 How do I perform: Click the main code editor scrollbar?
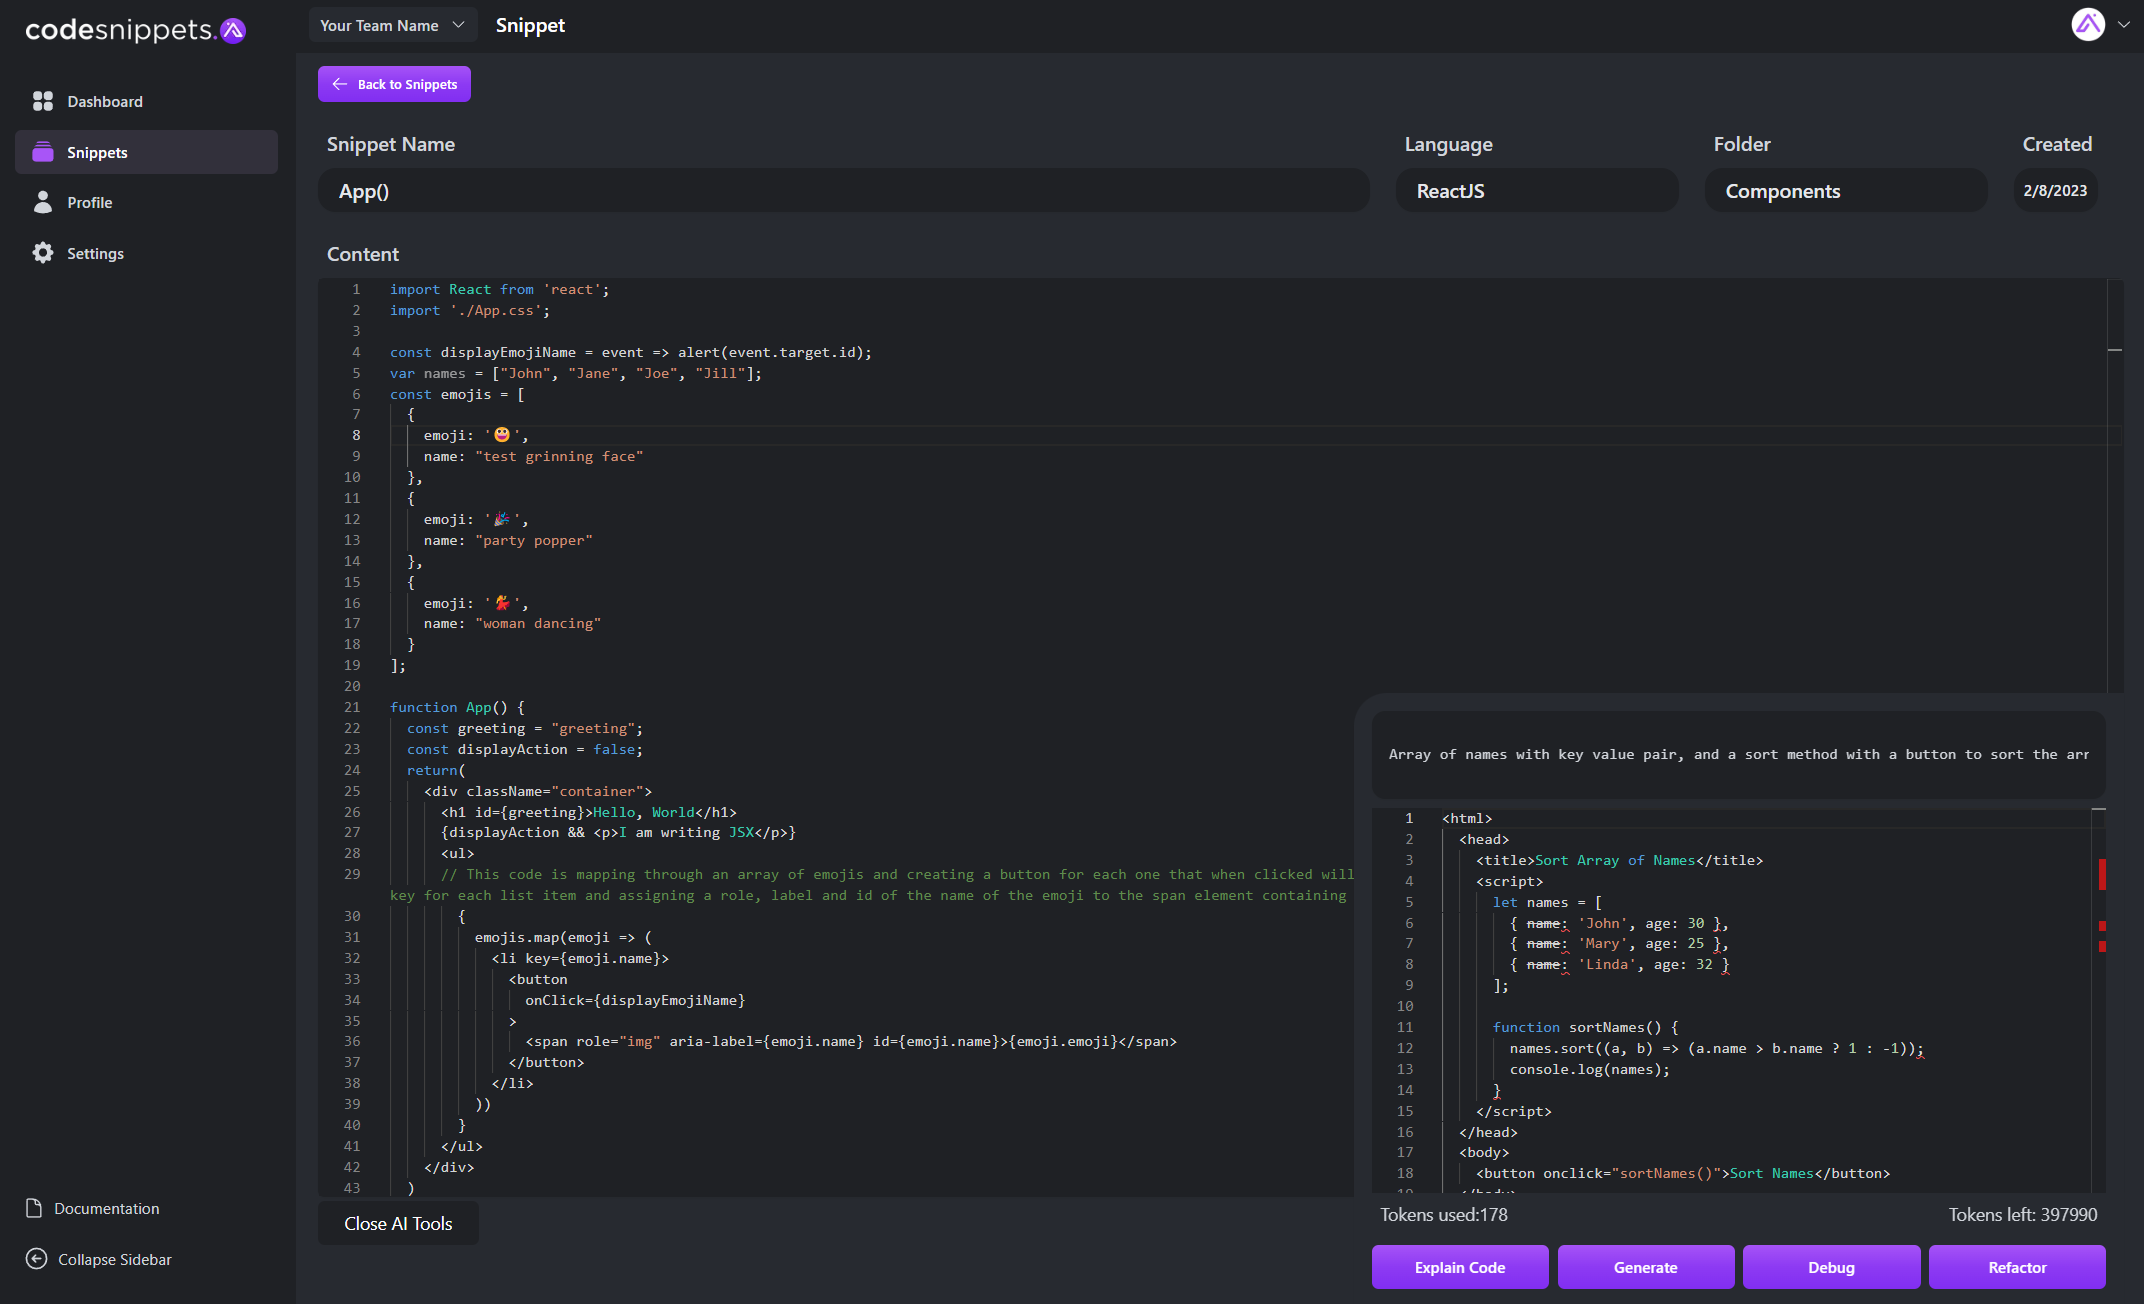(x=2115, y=484)
